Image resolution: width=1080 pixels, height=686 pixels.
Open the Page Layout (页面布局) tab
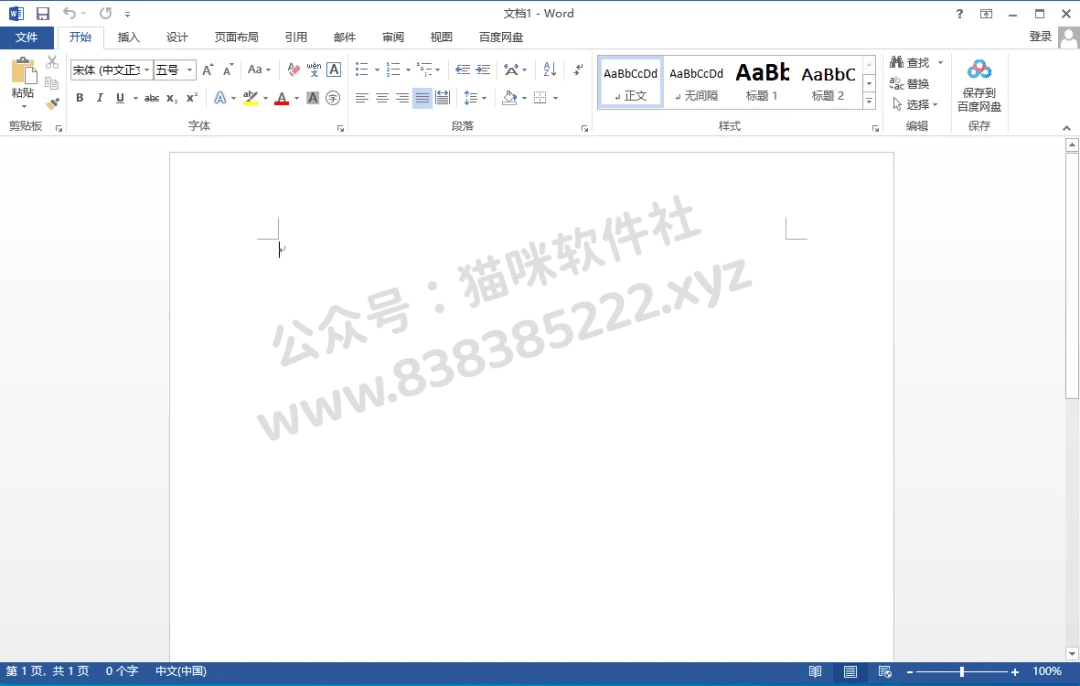pyautogui.click(x=236, y=37)
